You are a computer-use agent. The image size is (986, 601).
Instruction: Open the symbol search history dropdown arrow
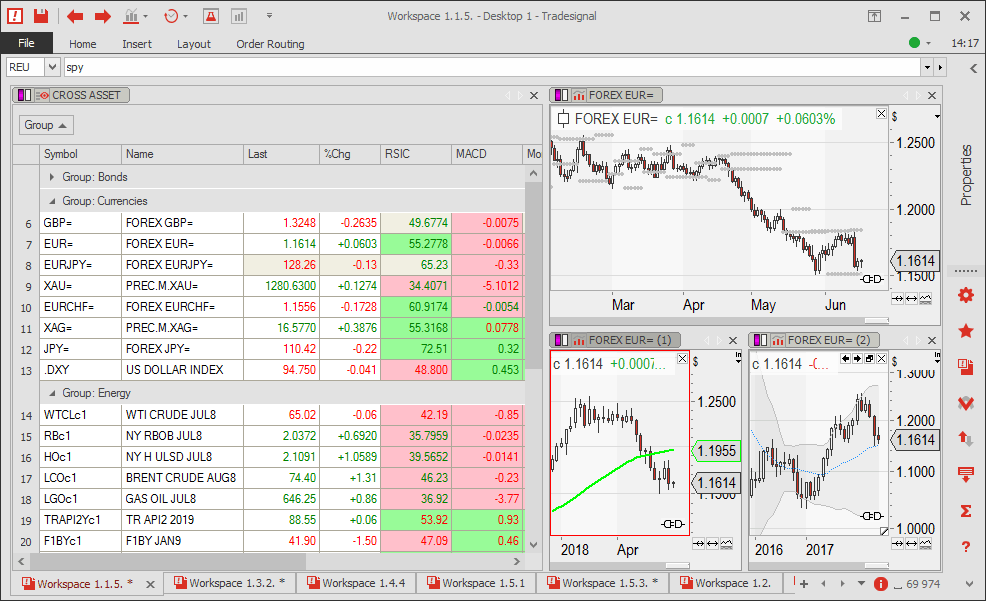pyautogui.click(x=927, y=67)
